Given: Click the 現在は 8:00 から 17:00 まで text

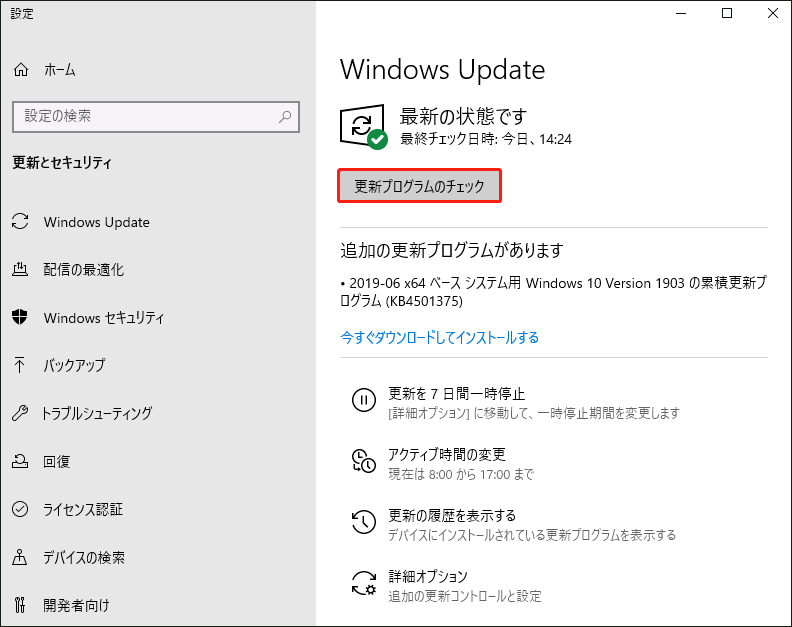Looking at the screenshot, I should pos(461,474).
